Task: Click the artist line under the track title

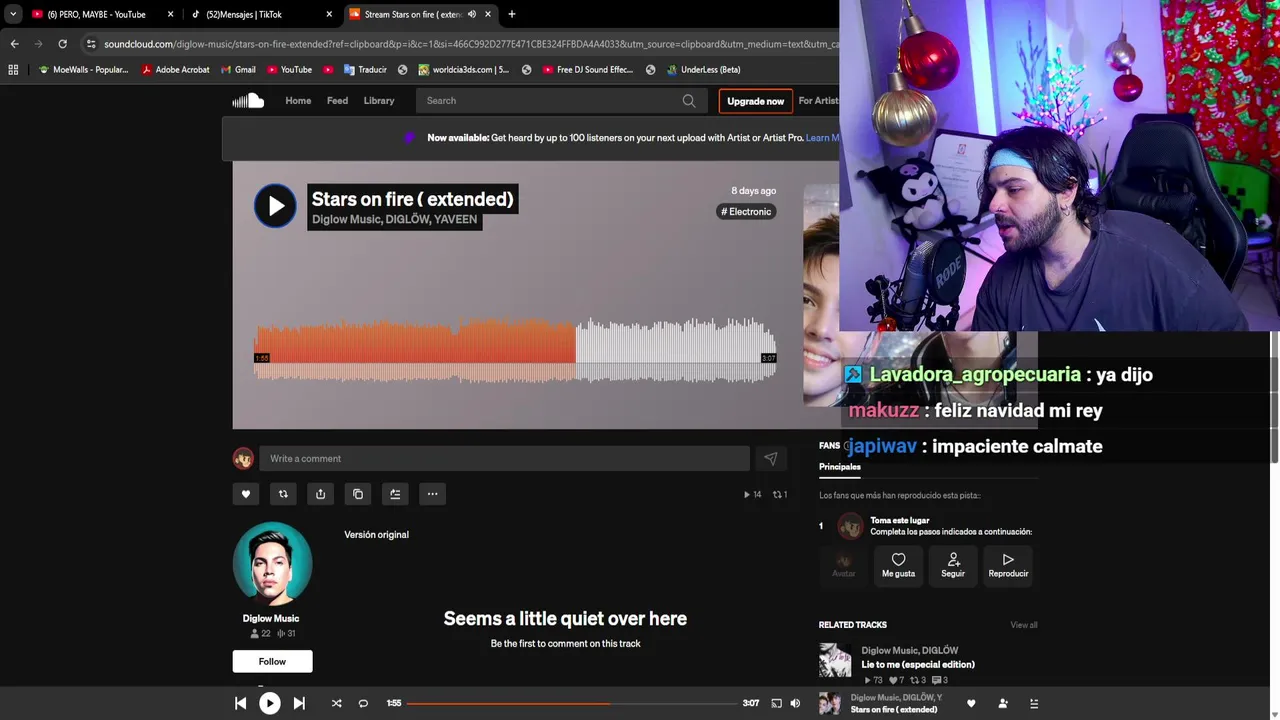Action: [x=394, y=219]
